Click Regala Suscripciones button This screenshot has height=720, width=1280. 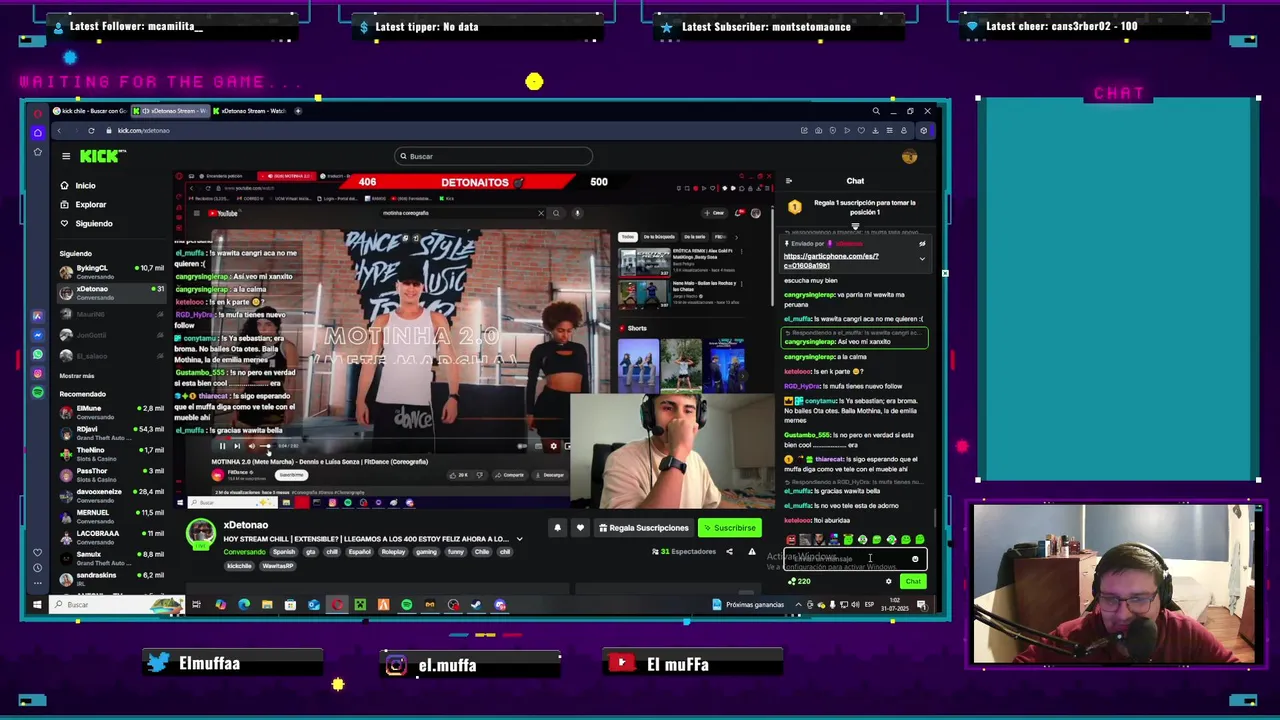click(x=643, y=528)
